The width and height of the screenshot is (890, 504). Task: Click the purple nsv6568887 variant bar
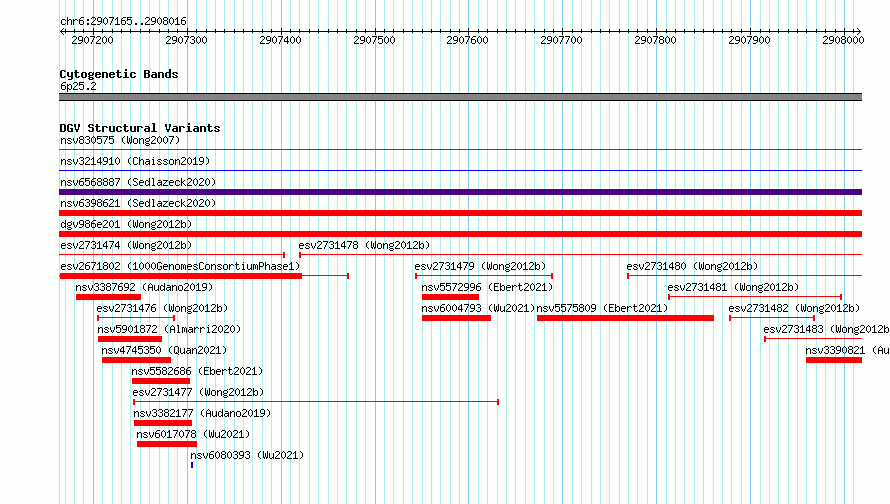[460, 192]
